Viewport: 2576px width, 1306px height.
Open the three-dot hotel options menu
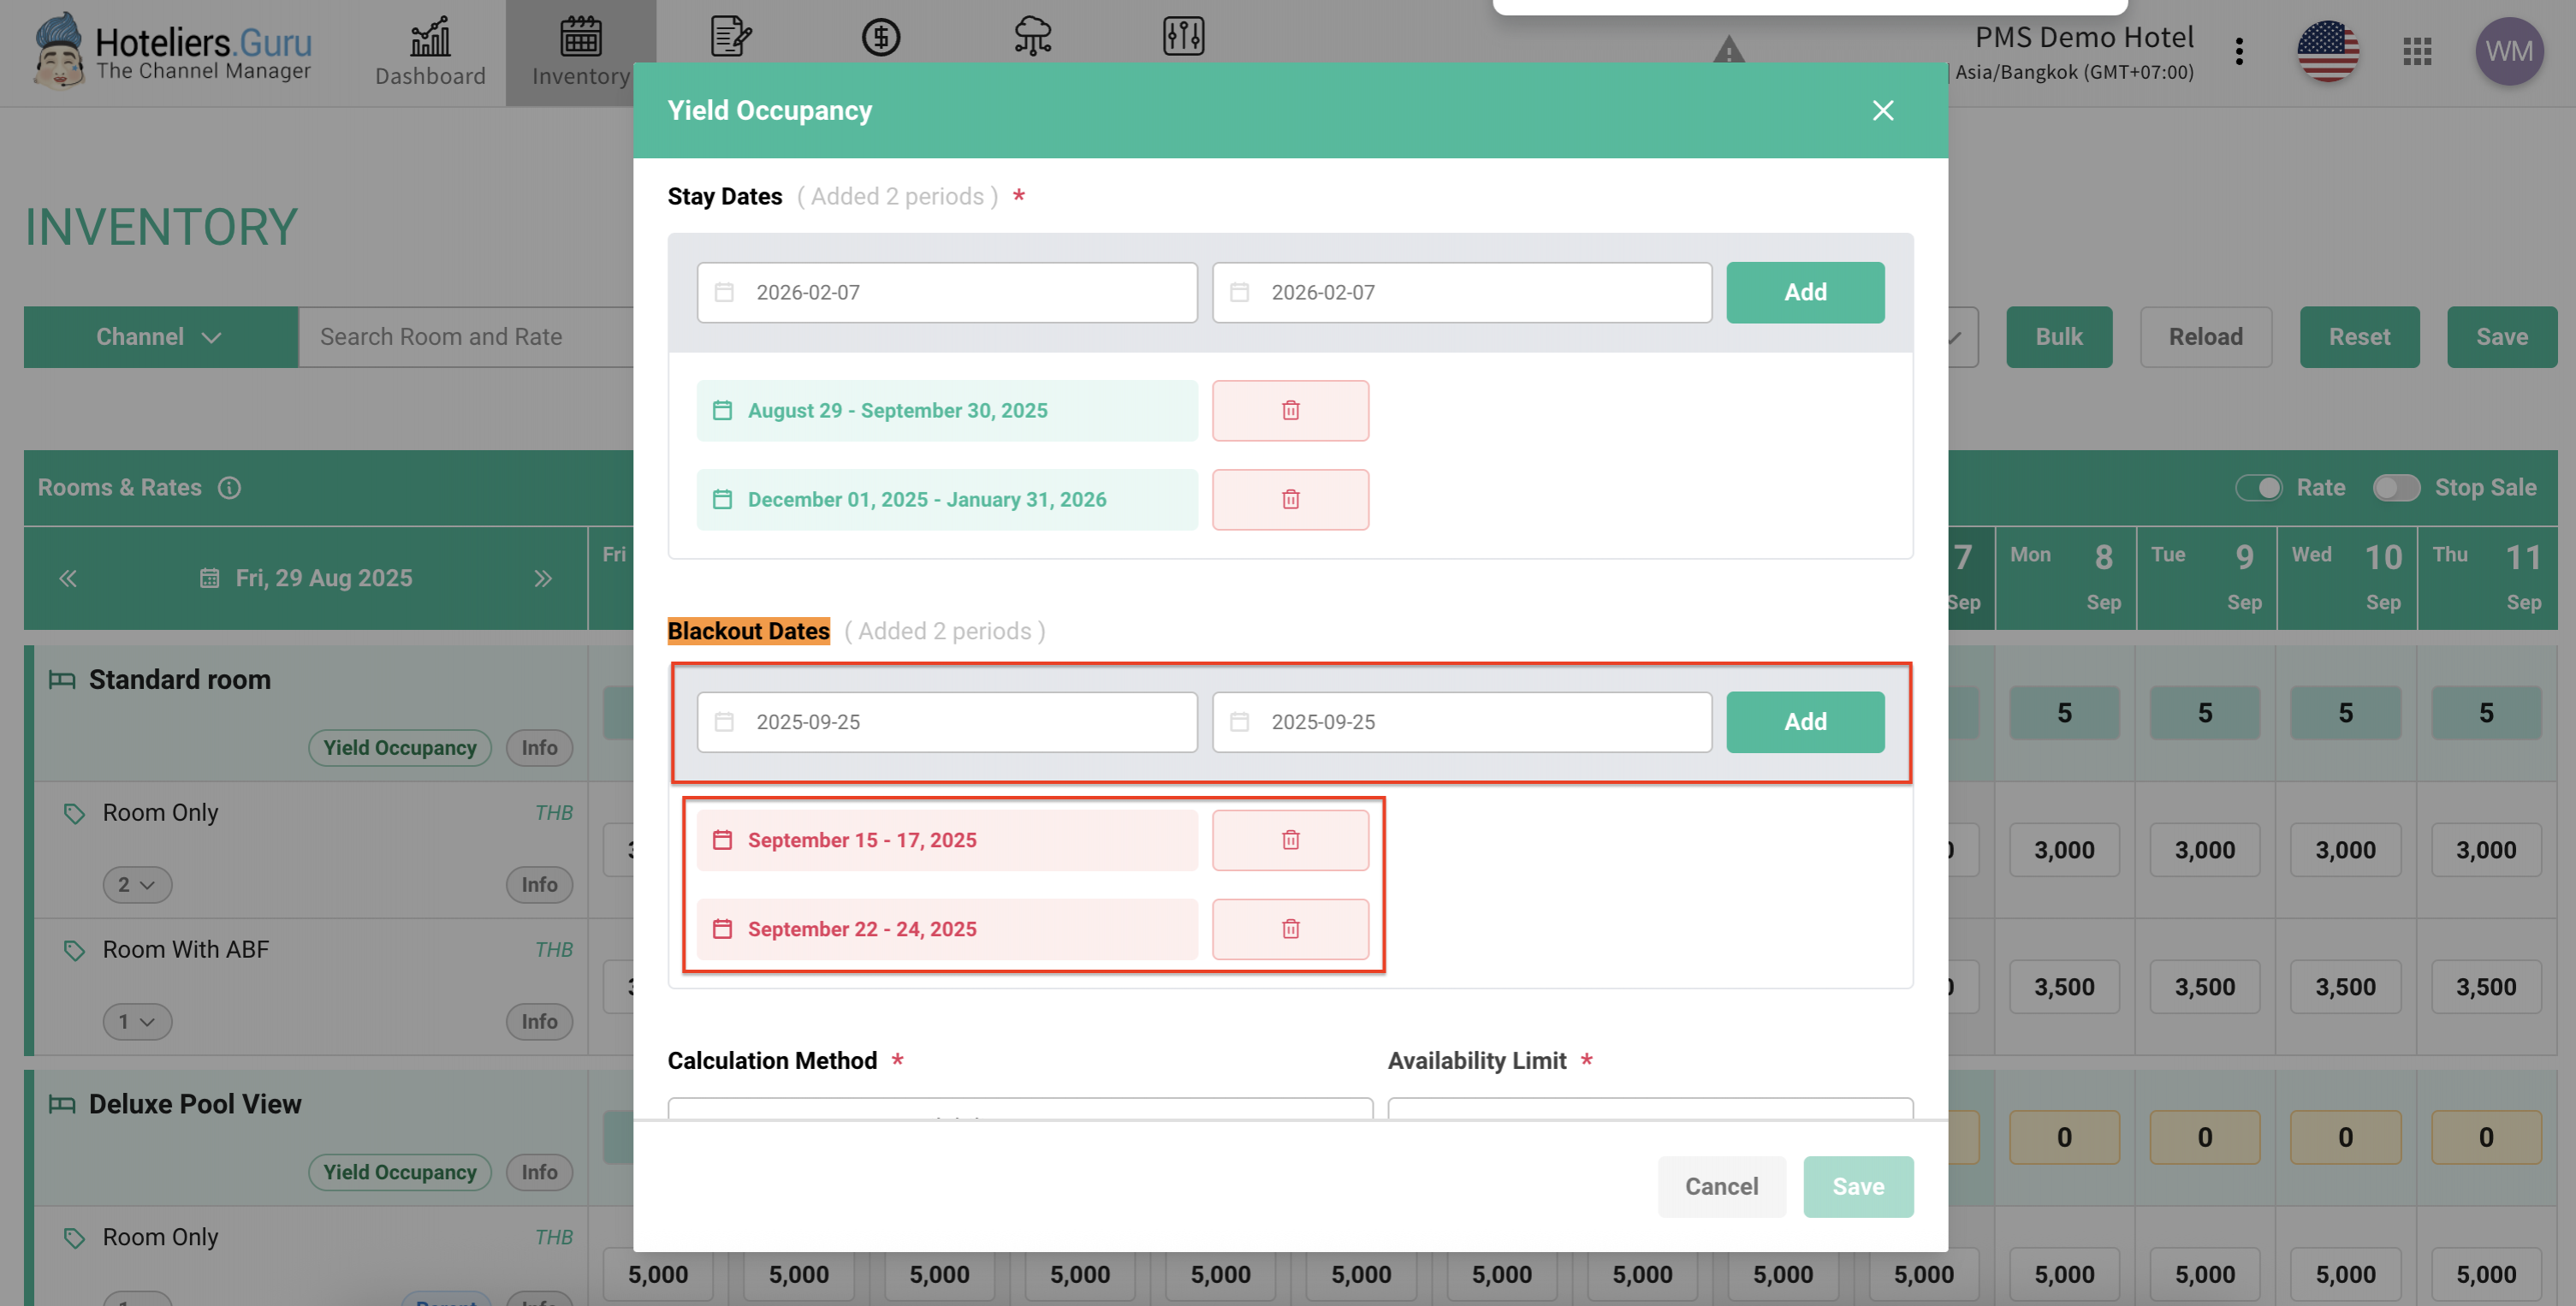point(2239,51)
